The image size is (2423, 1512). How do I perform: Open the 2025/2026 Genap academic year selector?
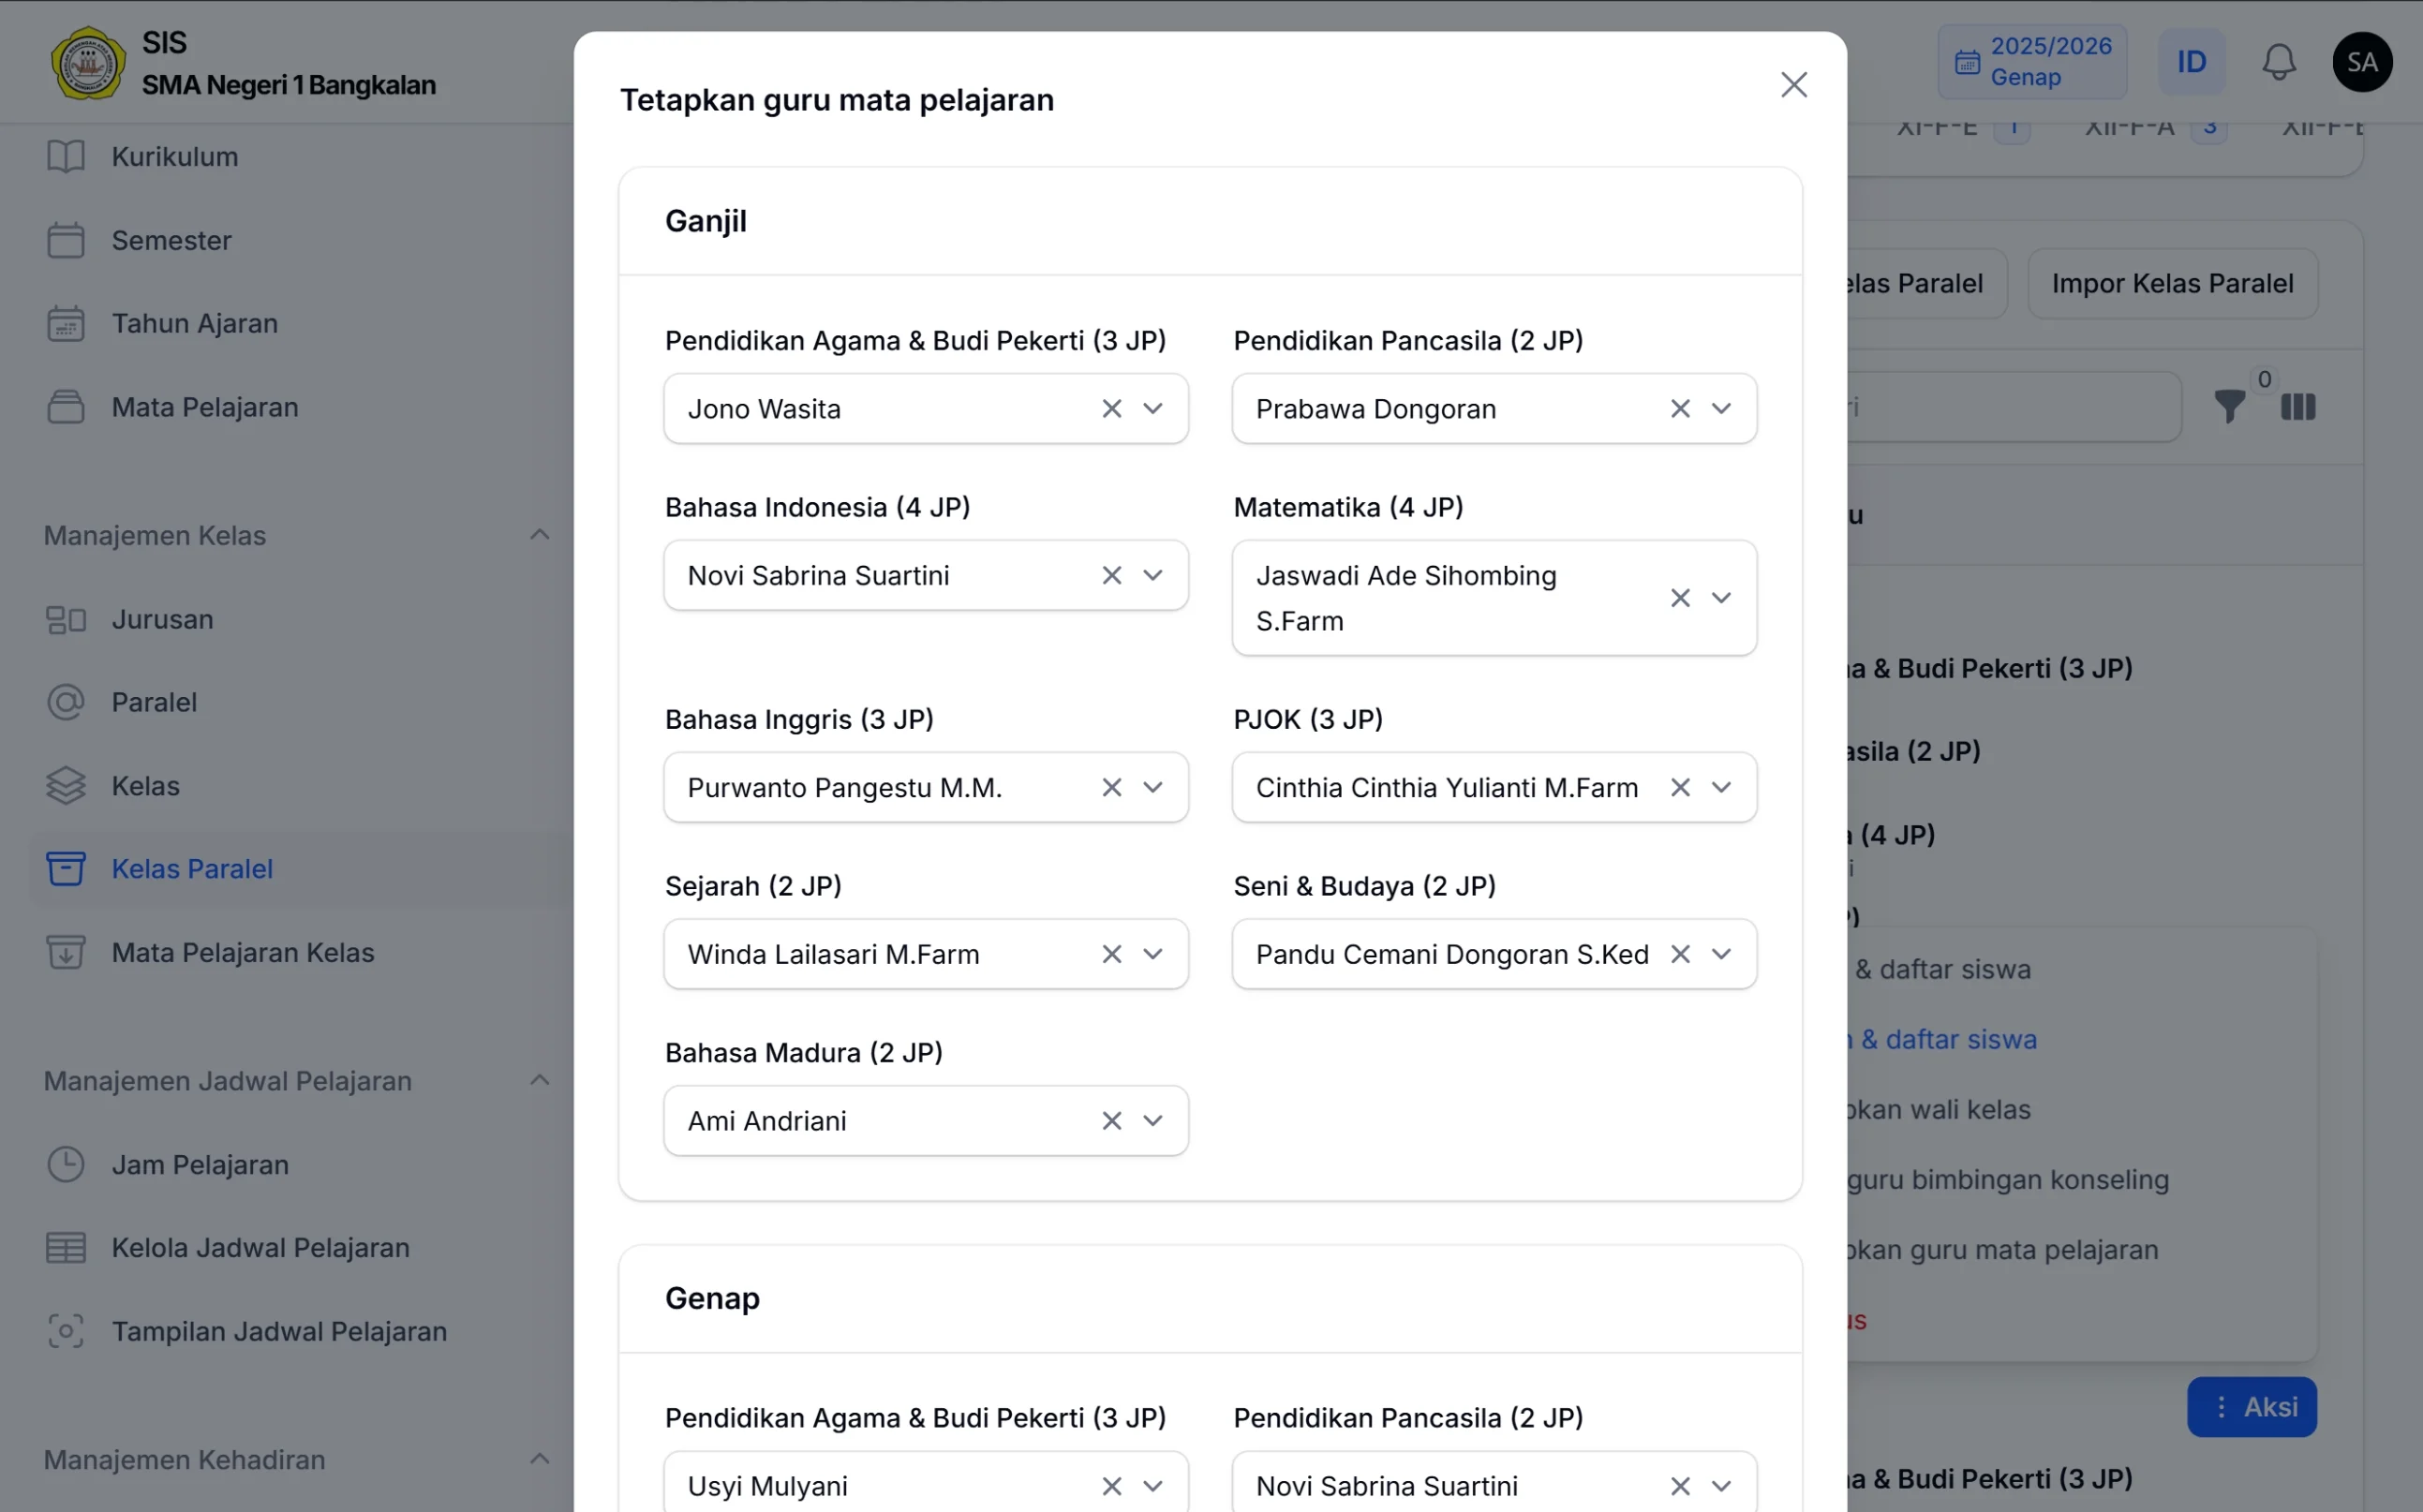tap(2033, 61)
